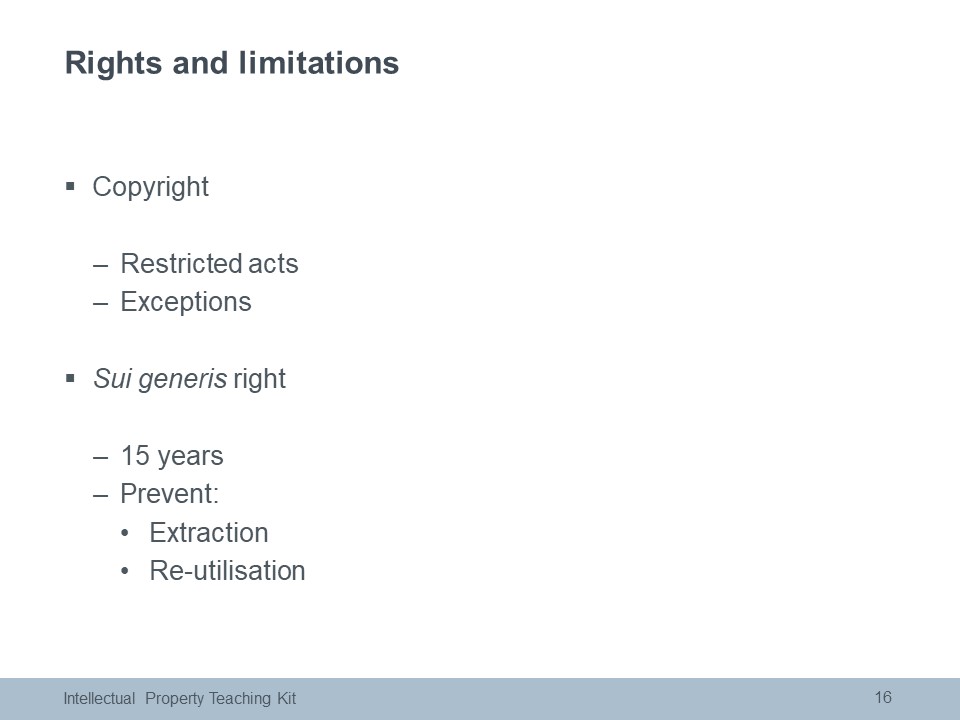Click the Prevent: sub-item
The image size is (960, 720).
(170, 494)
